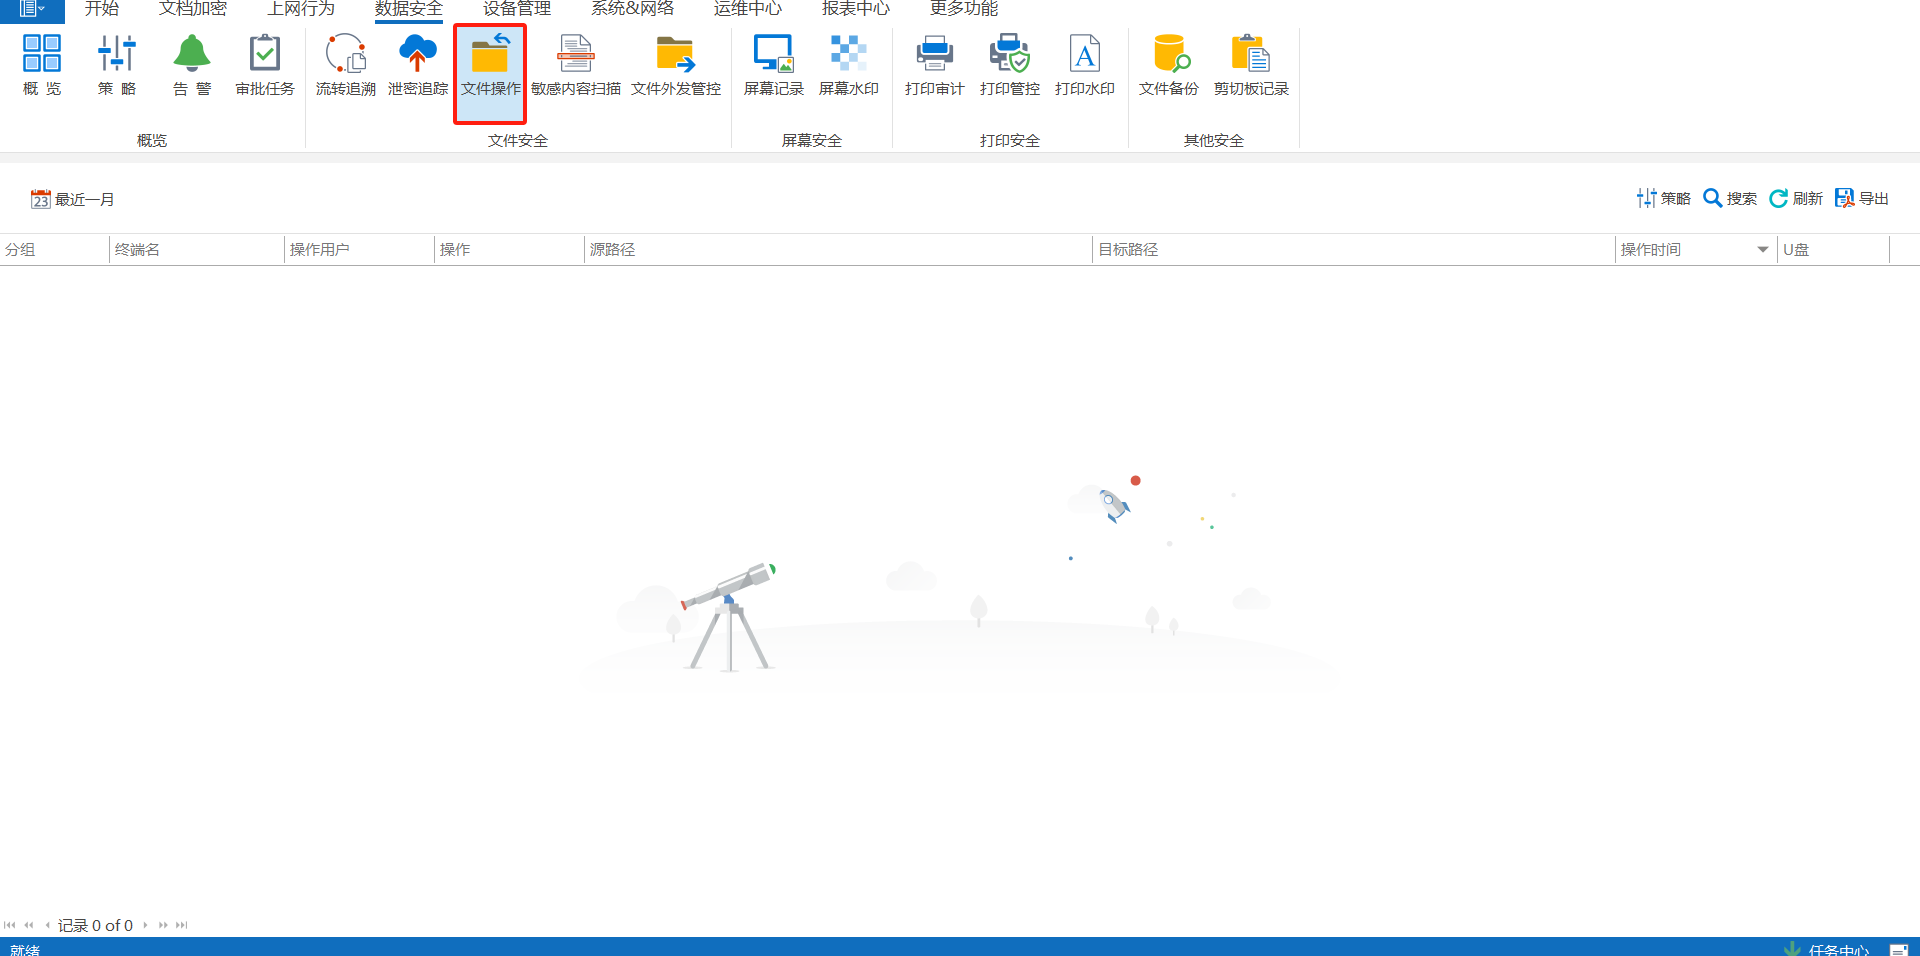Go to the previous record page

(47, 925)
